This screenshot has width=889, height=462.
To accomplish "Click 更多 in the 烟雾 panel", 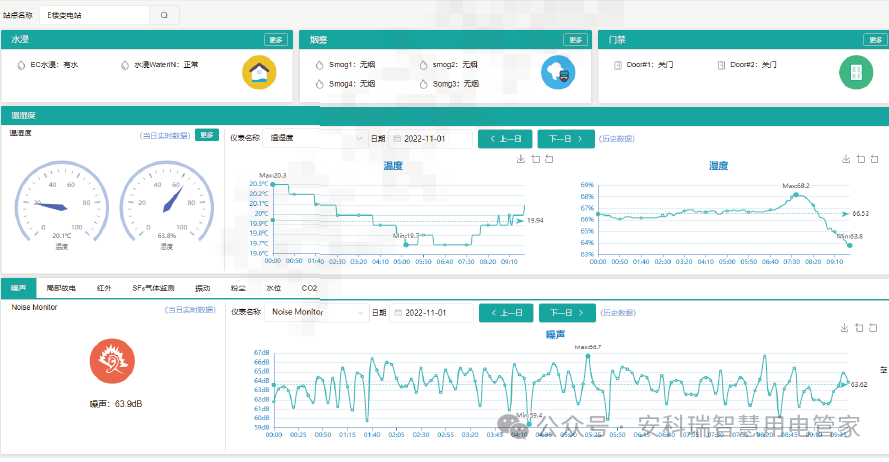I will pos(575,40).
